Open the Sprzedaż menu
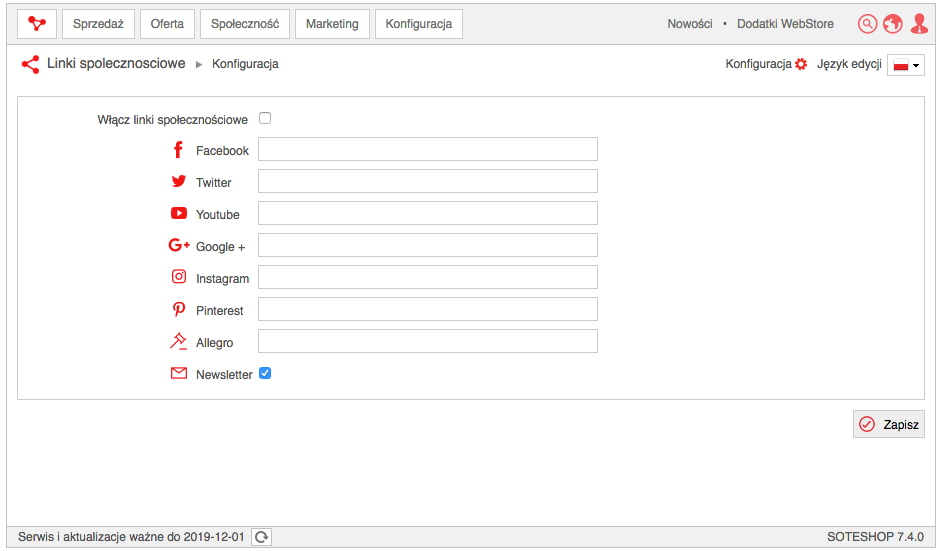This screenshot has height=551, width=943. point(98,24)
